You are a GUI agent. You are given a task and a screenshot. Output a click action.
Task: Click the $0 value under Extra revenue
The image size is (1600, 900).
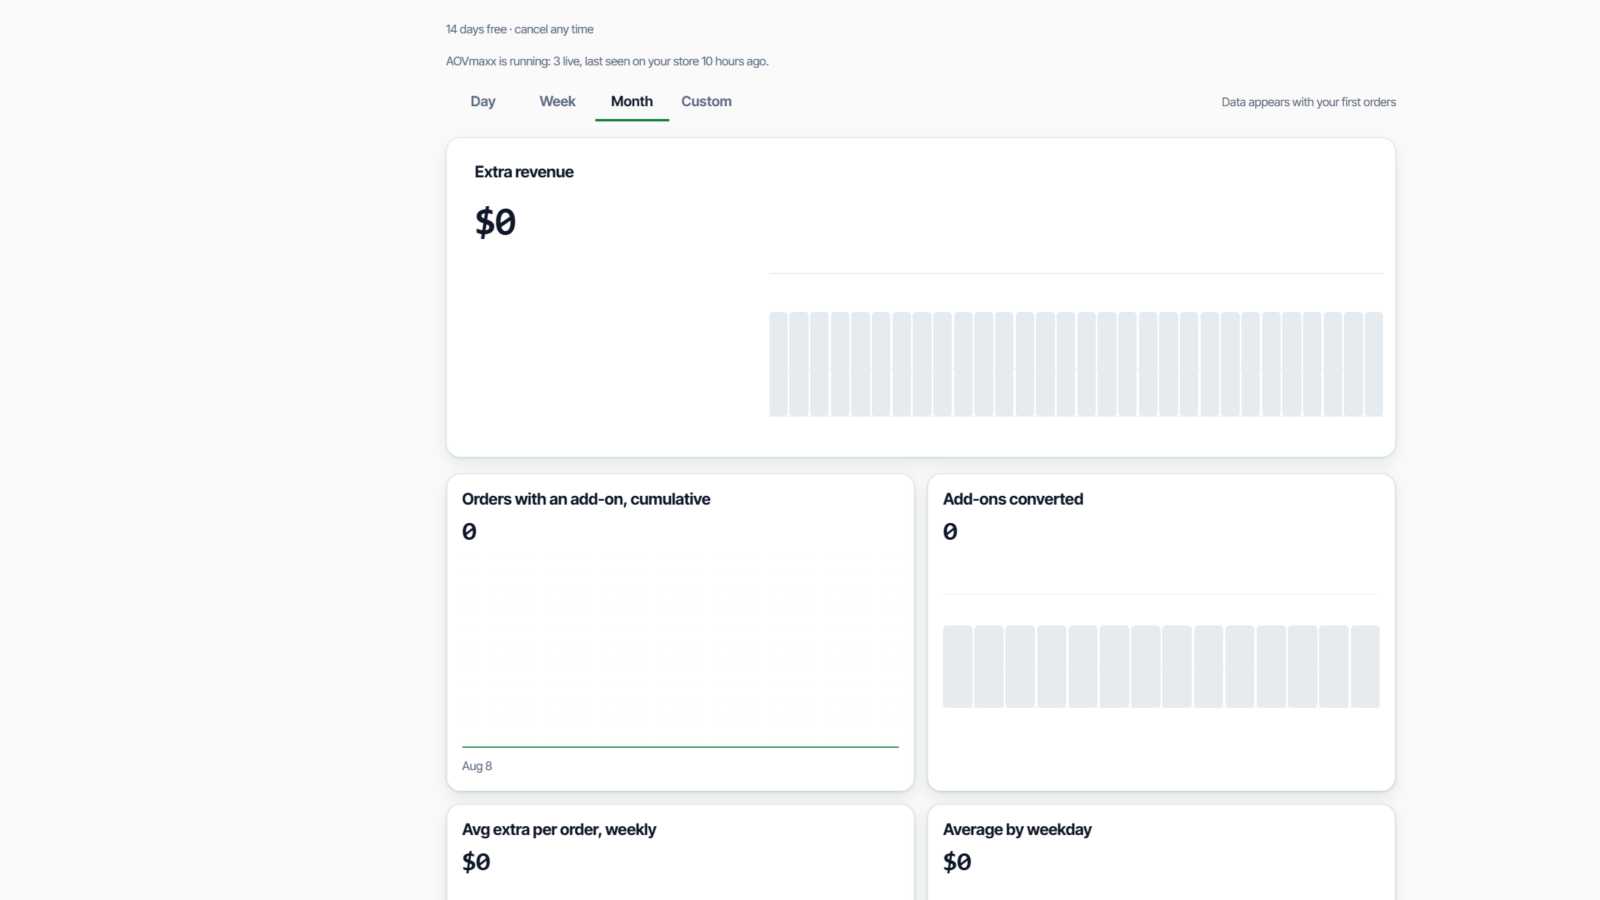(495, 221)
